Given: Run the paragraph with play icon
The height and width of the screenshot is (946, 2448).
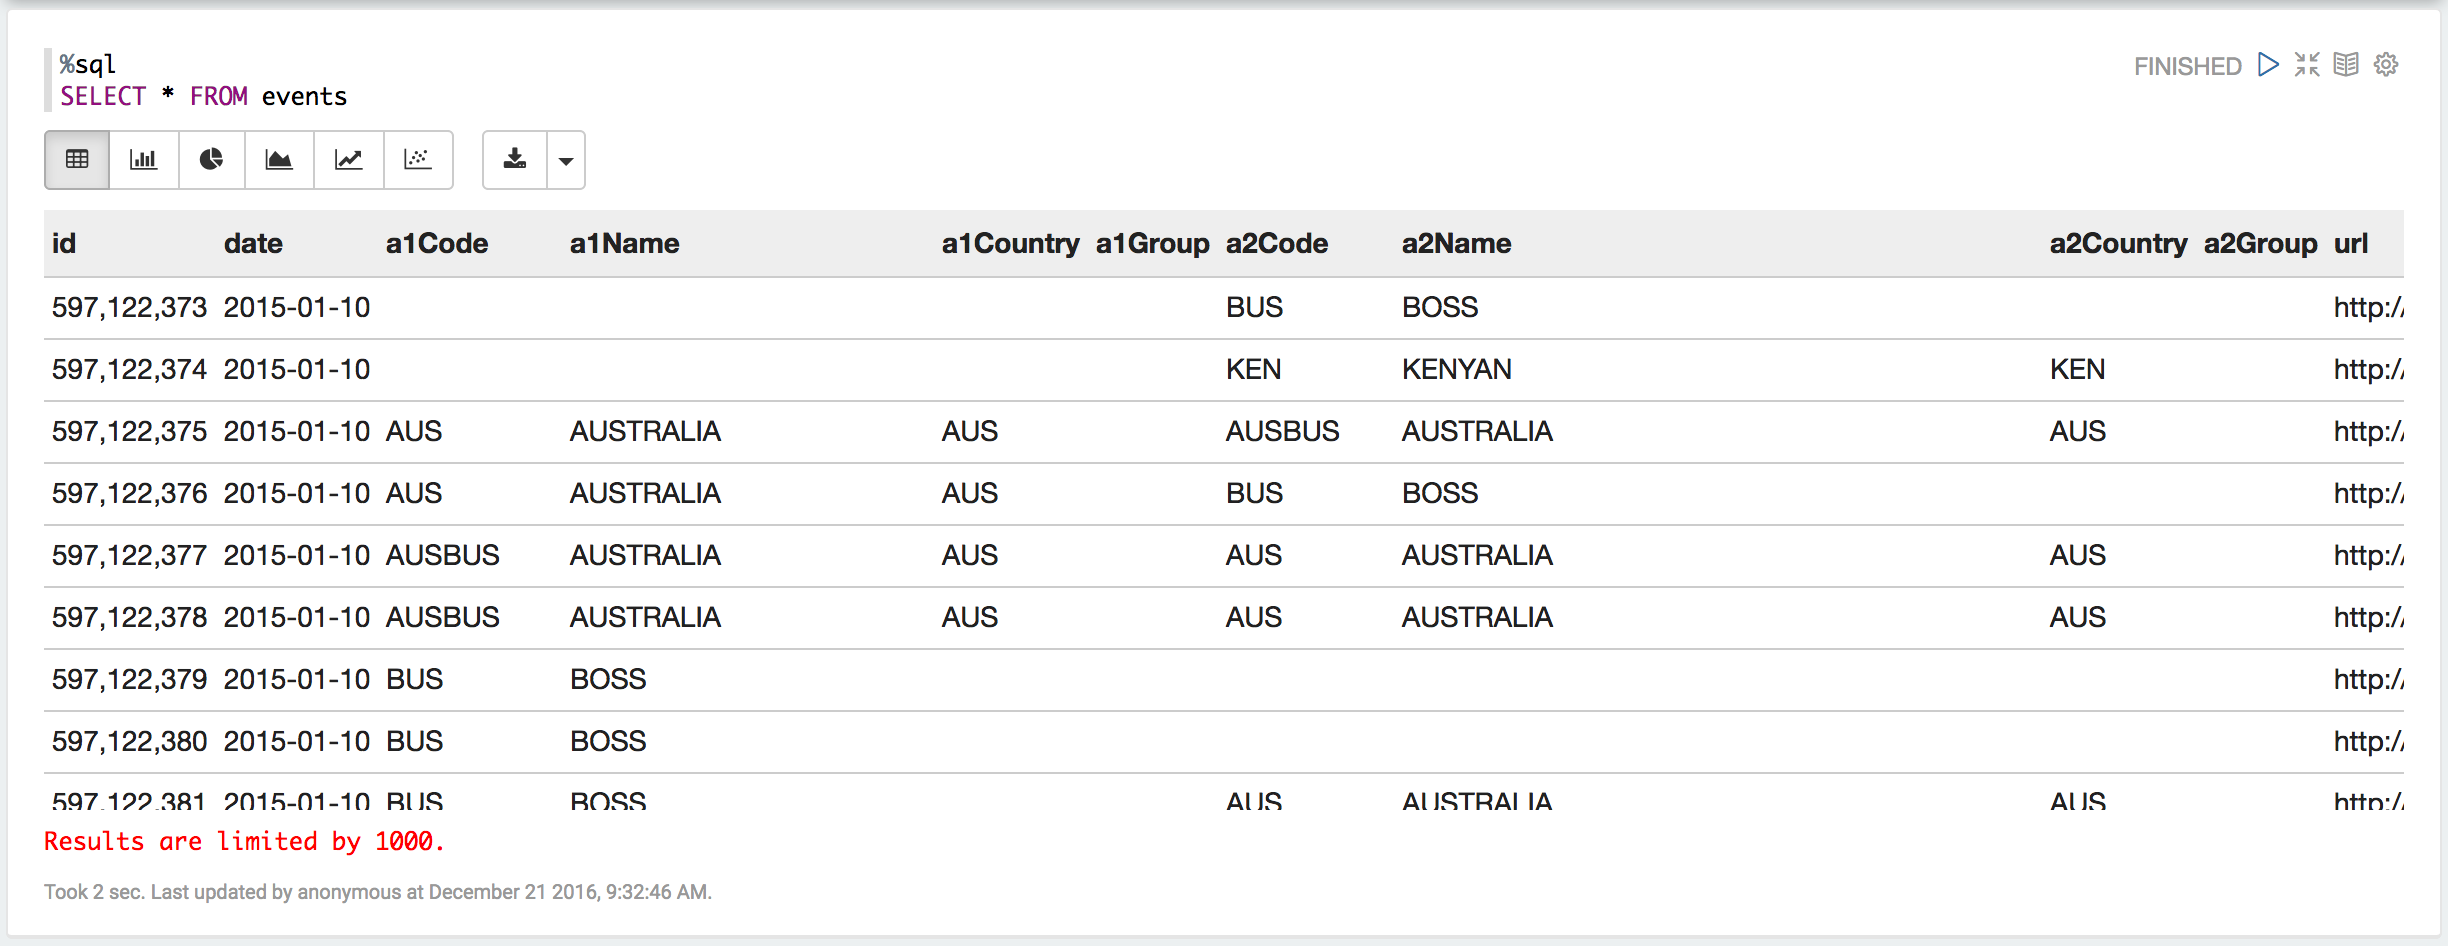Looking at the screenshot, I should [2268, 65].
